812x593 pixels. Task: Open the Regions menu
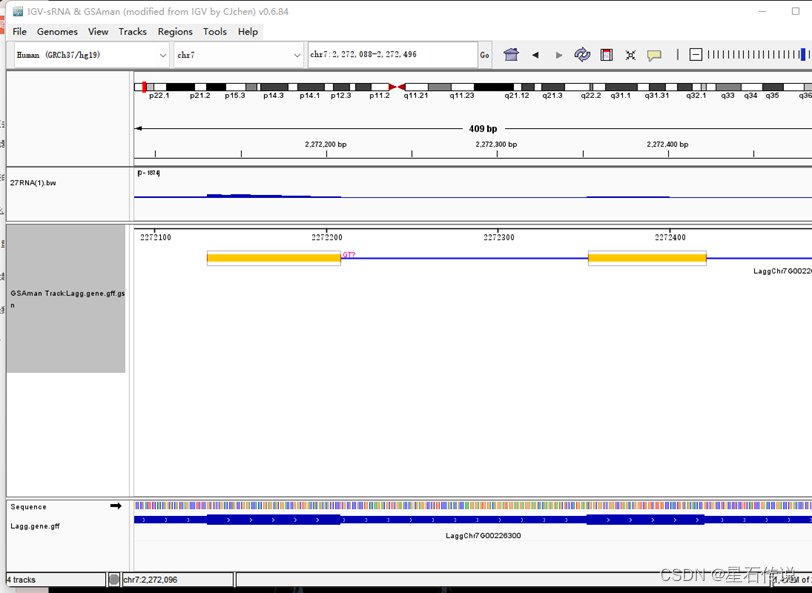coord(175,32)
